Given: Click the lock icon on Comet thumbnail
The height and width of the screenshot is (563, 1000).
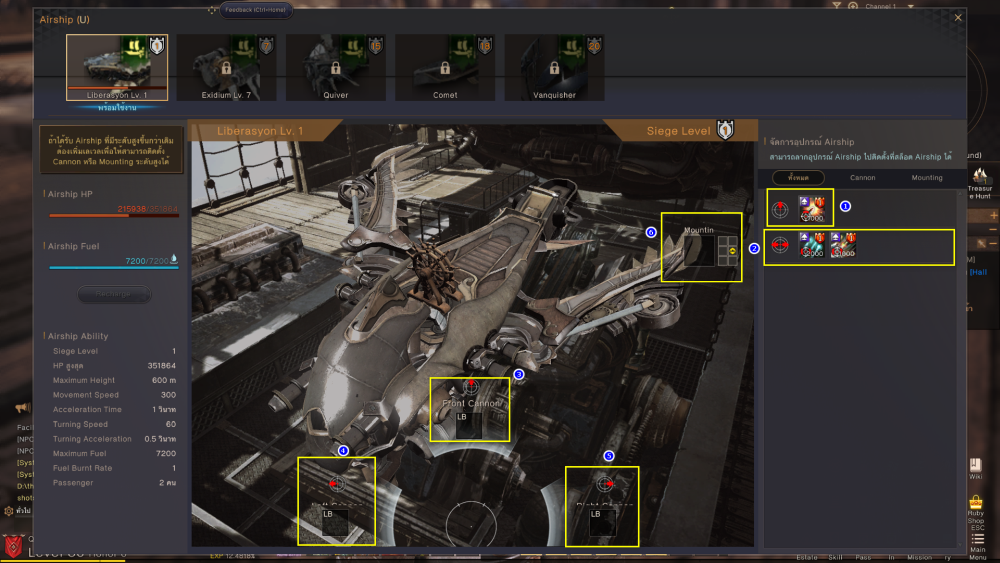Looking at the screenshot, I should [445, 68].
